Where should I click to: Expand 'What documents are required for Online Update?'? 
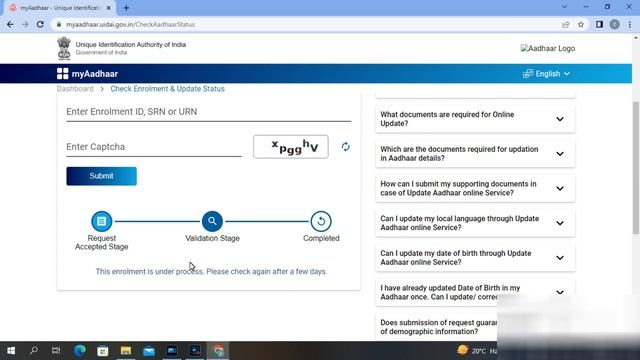(475, 119)
